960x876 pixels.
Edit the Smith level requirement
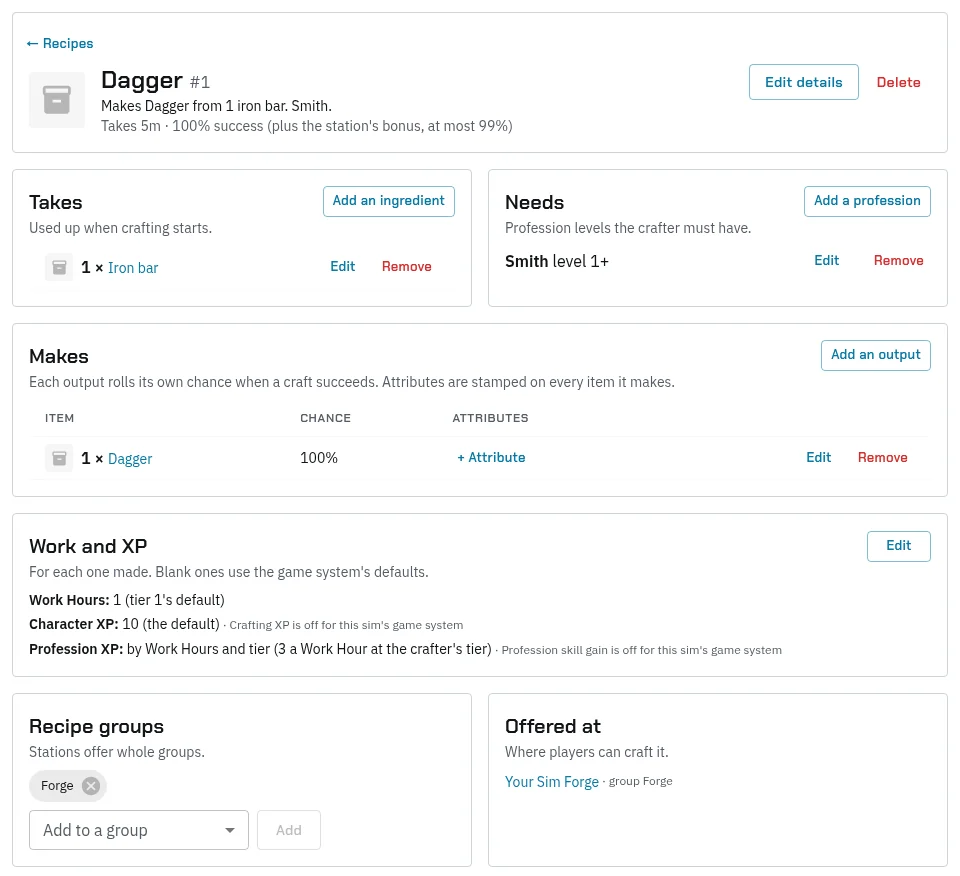[826, 260]
